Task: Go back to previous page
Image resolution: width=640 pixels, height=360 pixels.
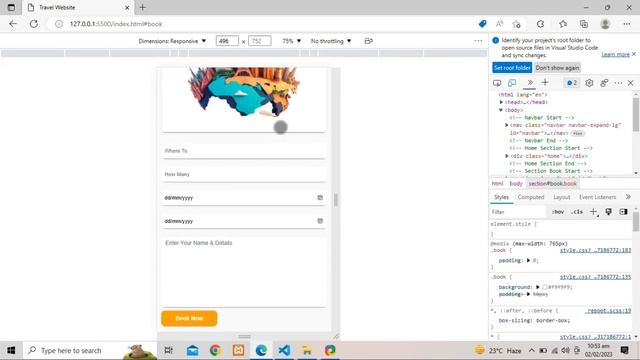Action: pos(13,24)
